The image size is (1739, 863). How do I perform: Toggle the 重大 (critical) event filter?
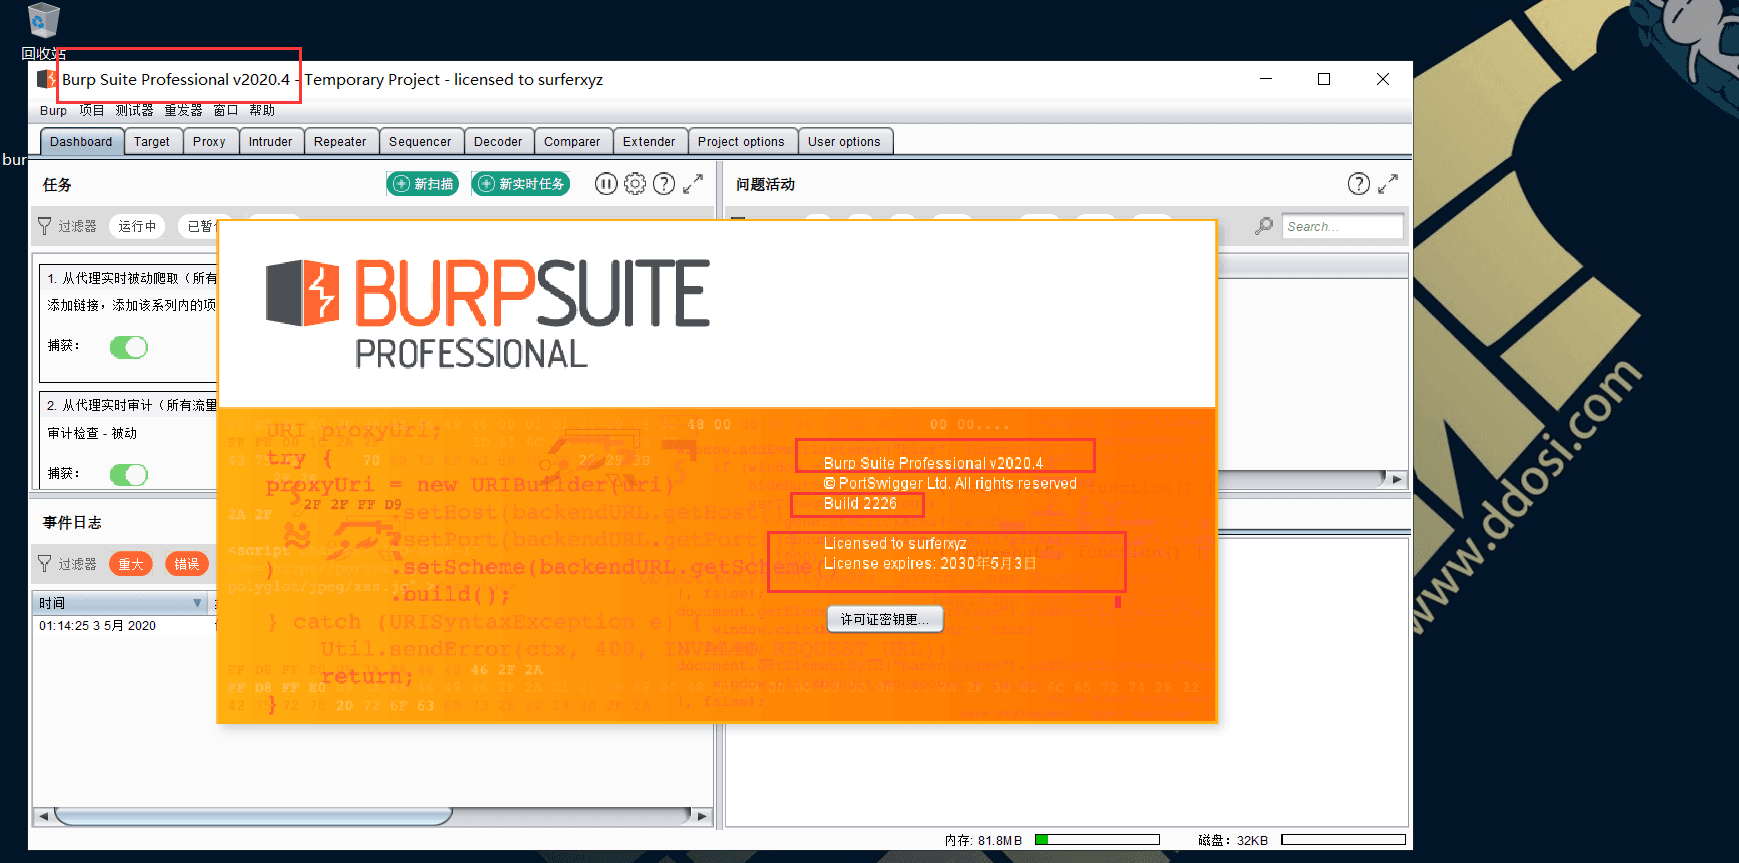(131, 564)
